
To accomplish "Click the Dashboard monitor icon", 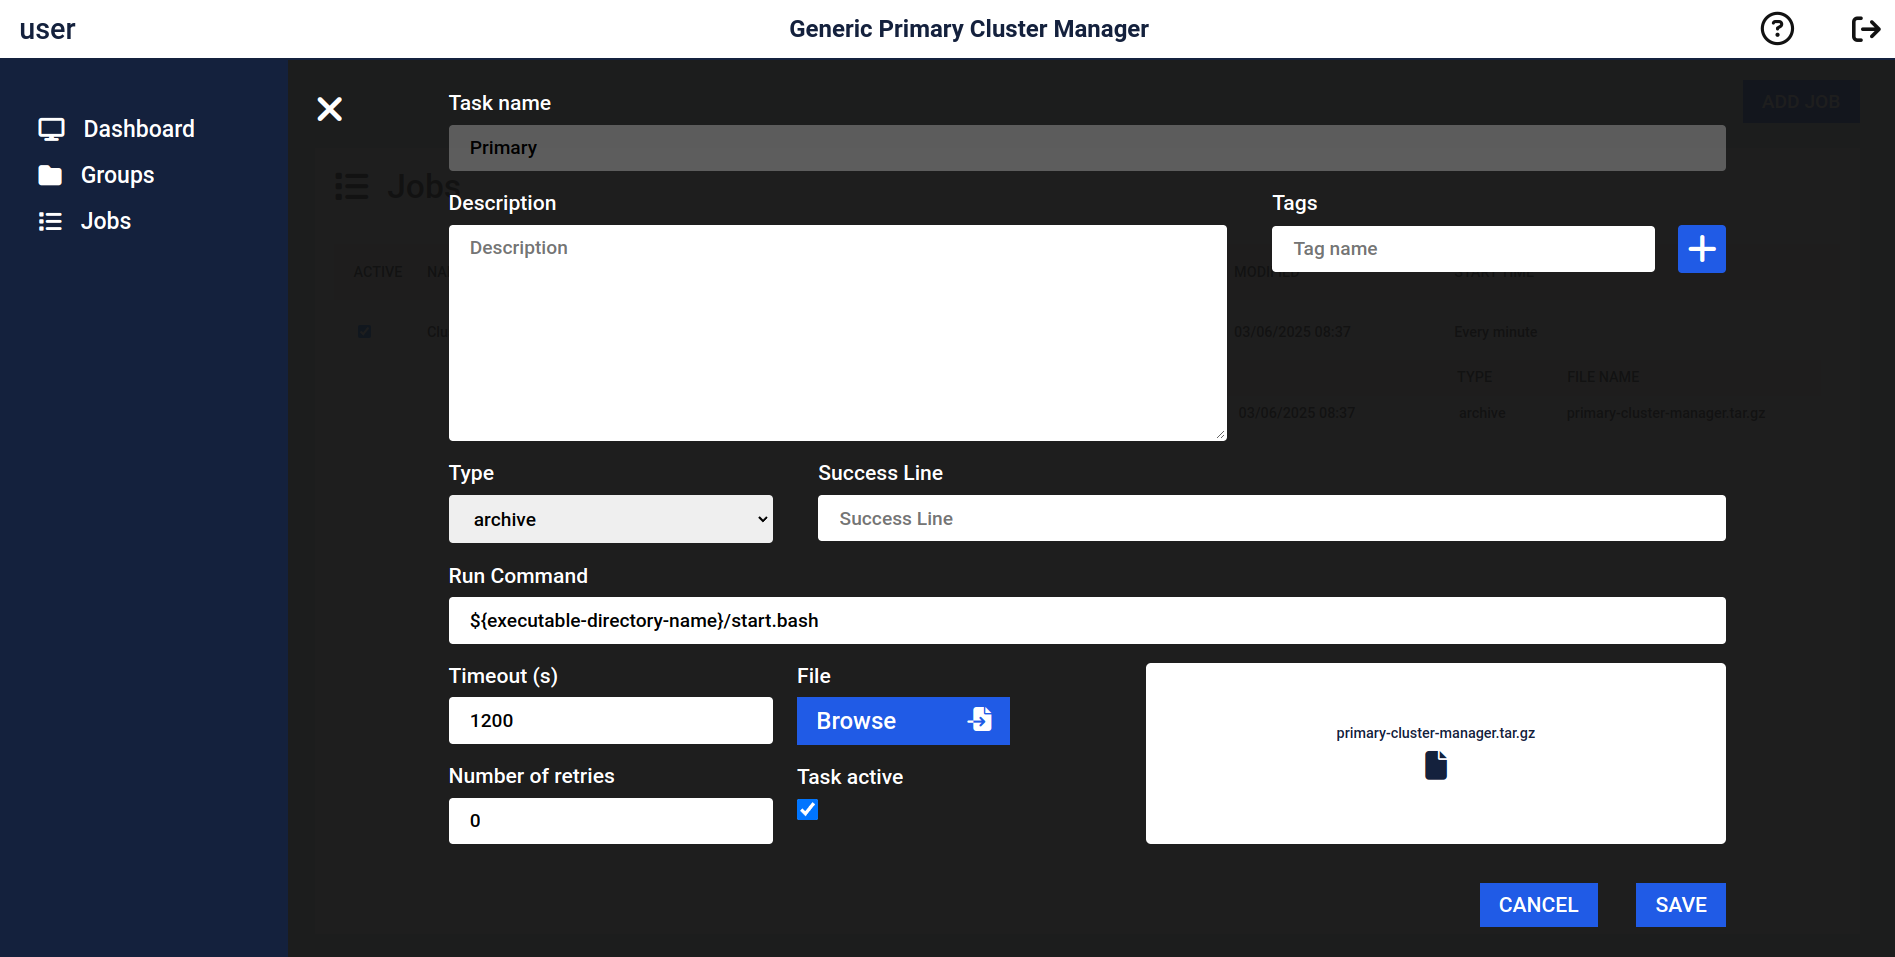I will tap(51, 129).
